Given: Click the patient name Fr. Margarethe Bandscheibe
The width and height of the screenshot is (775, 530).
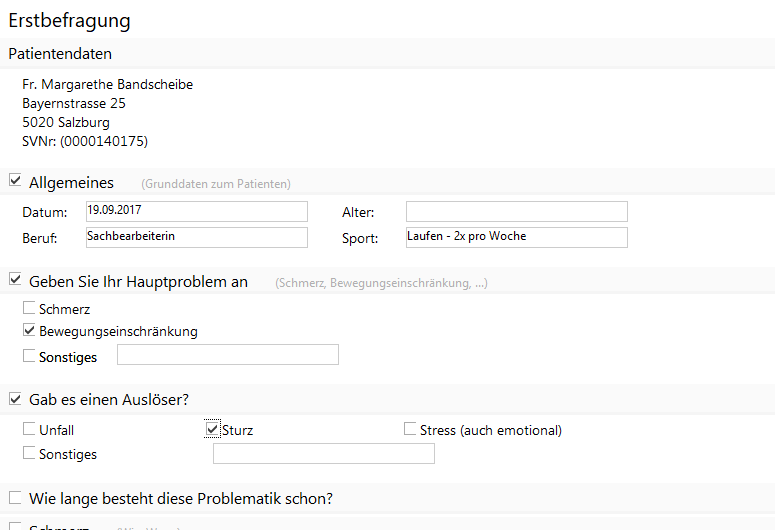Looking at the screenshot, I should (x=107, y=85).
